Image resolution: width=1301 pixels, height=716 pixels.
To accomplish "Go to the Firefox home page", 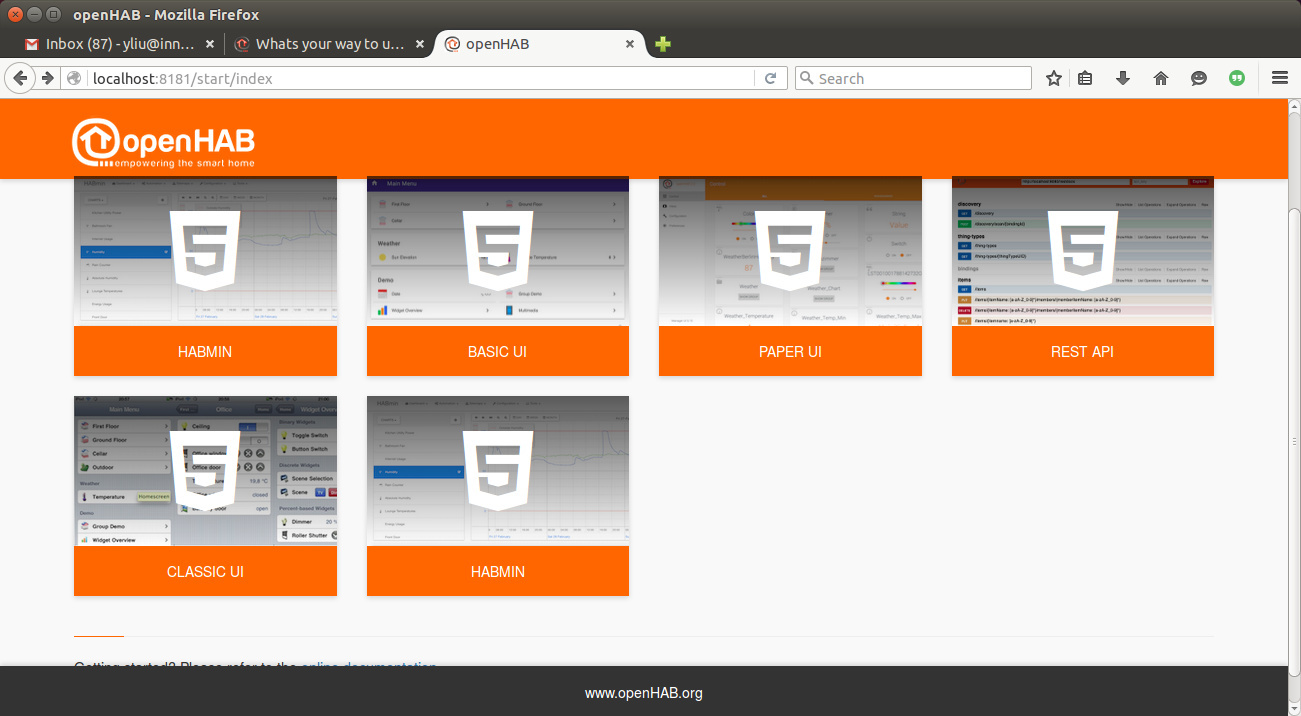I will 1160,78.
